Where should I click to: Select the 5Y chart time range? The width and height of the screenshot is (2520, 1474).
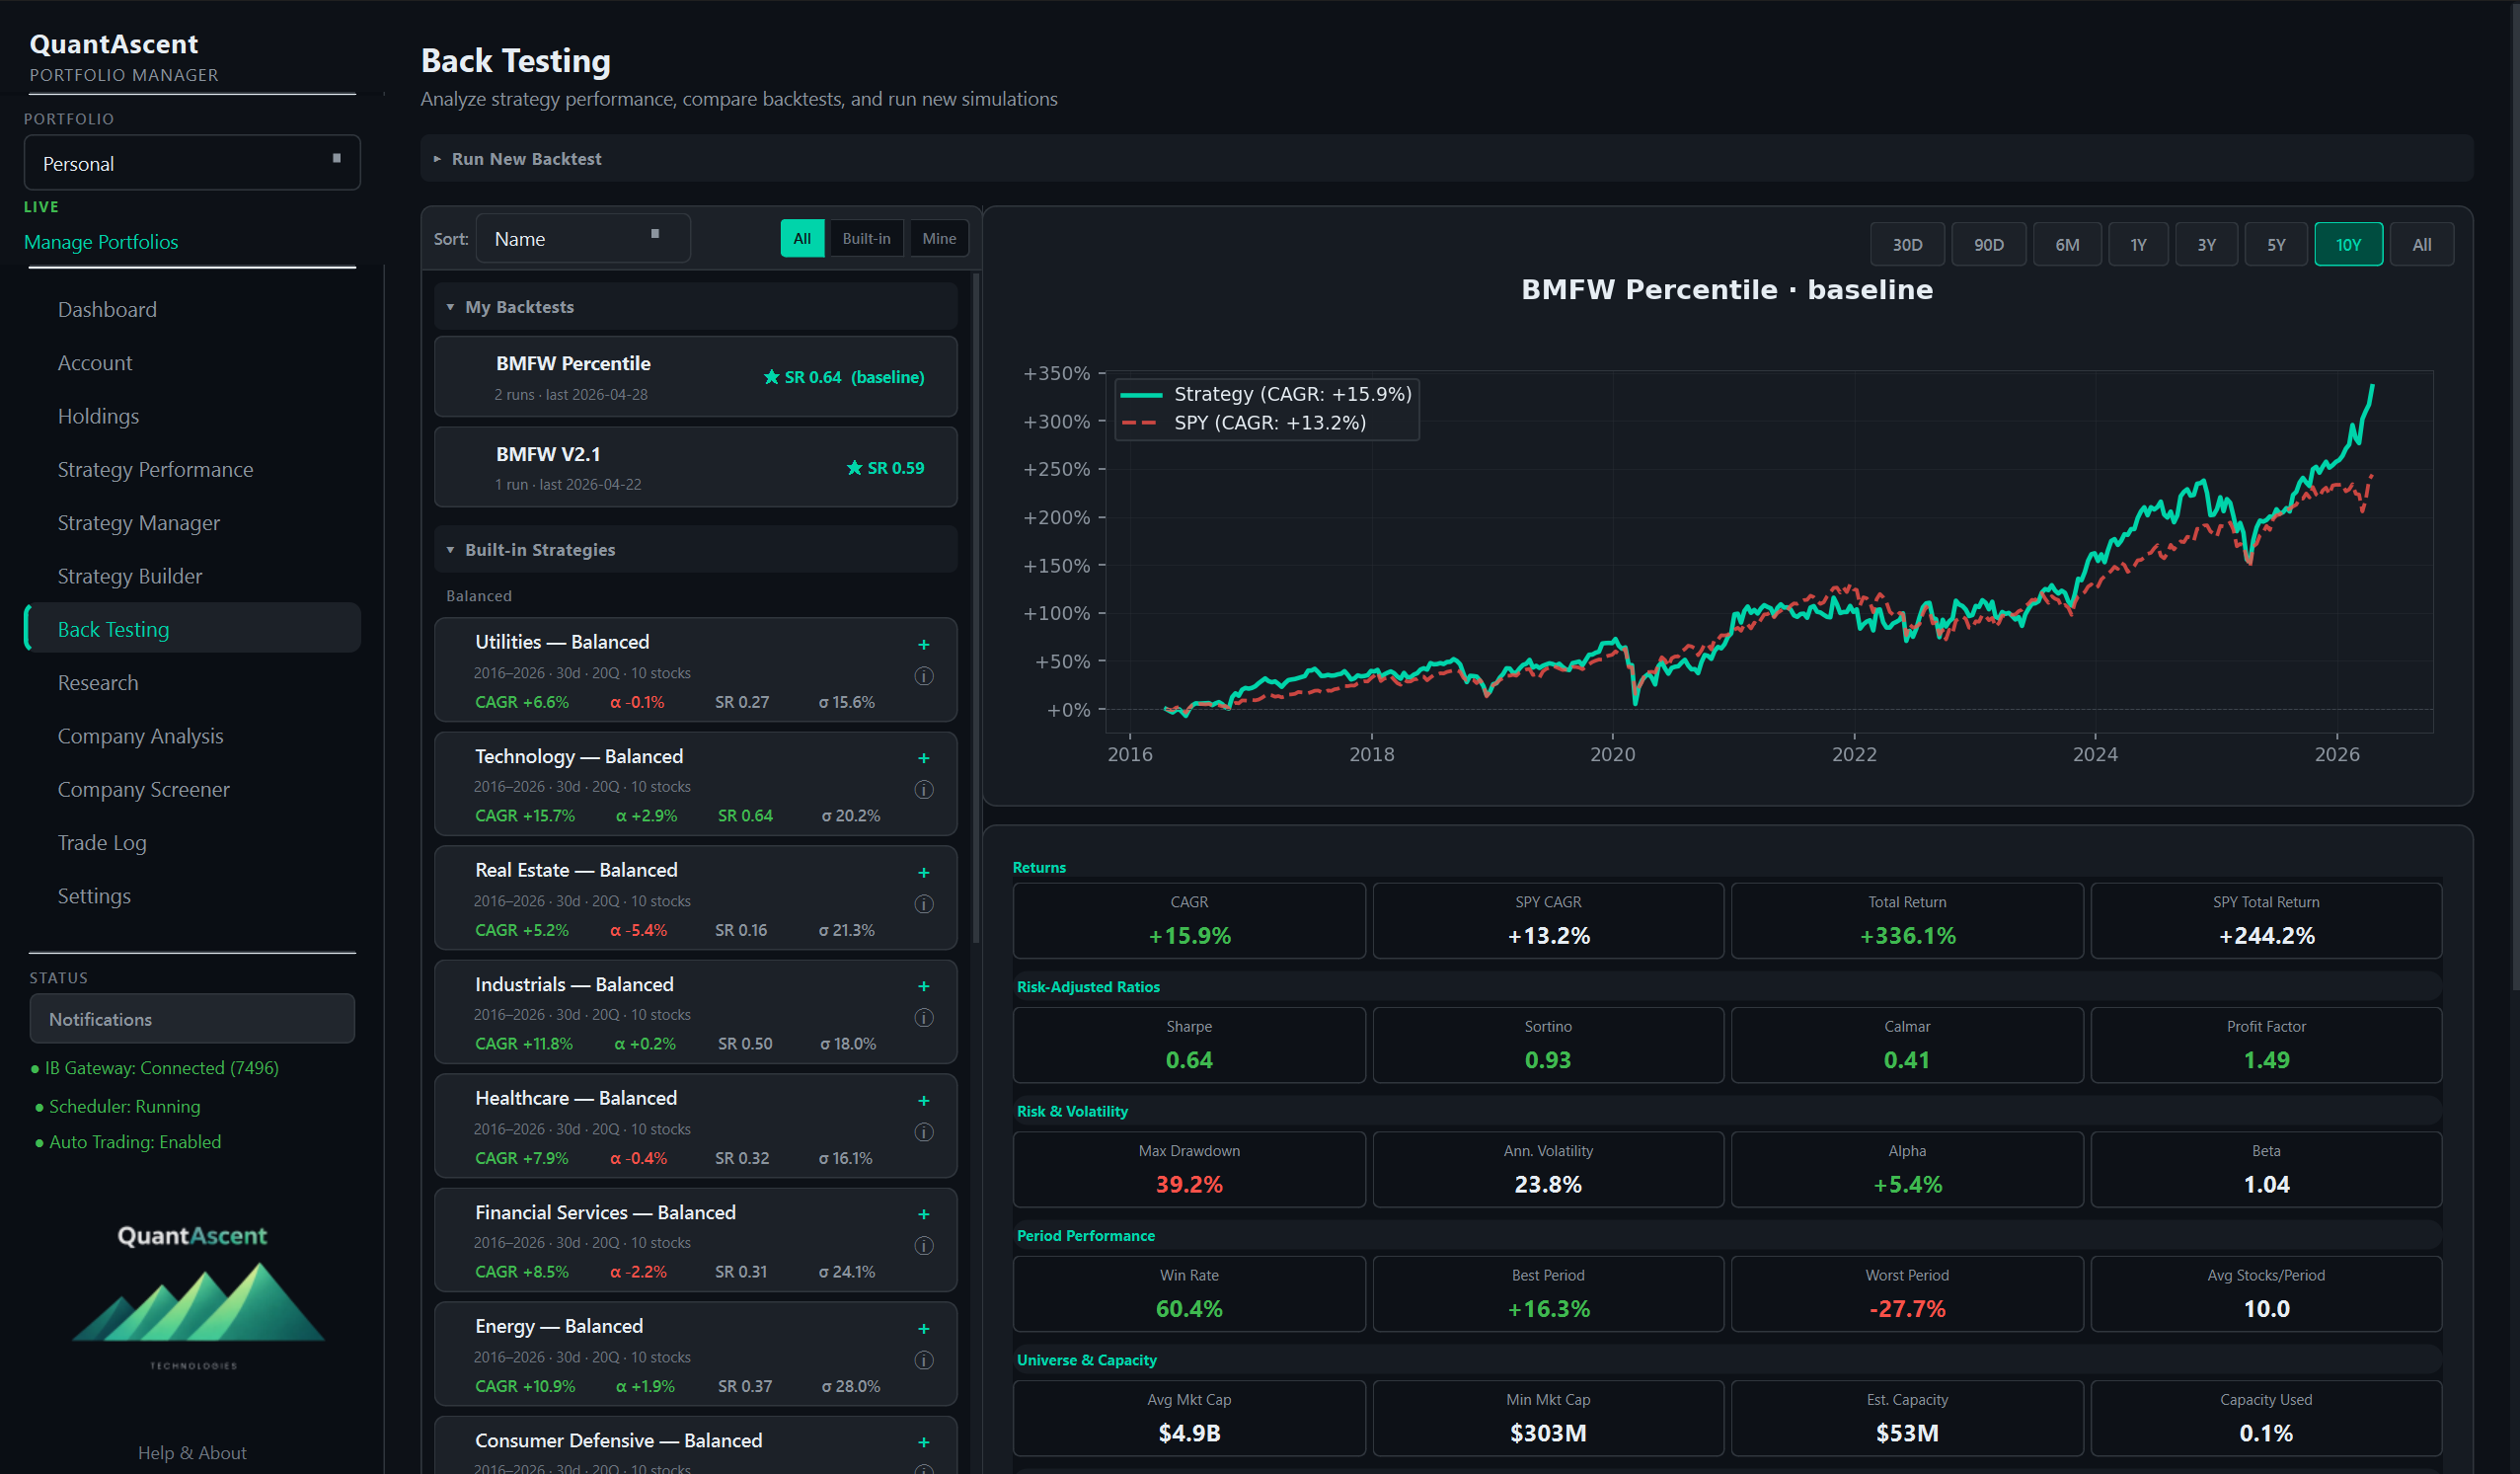coord(2277,243)
